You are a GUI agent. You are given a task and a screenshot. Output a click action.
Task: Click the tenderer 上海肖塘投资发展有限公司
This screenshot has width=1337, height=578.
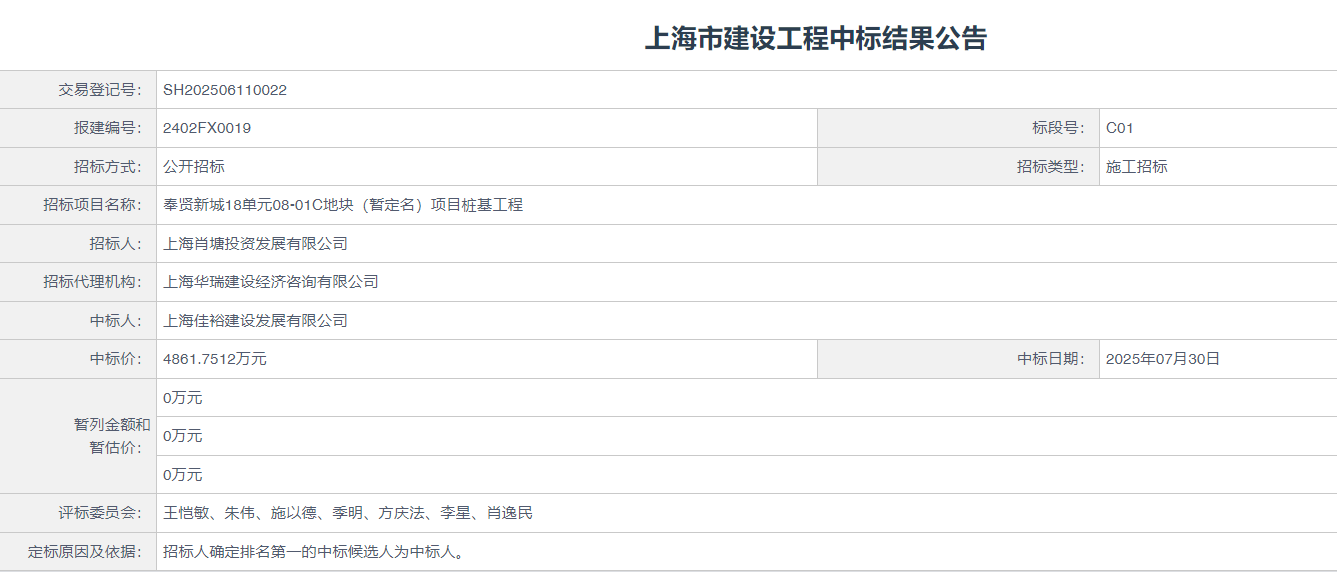(x=255, y=244)
